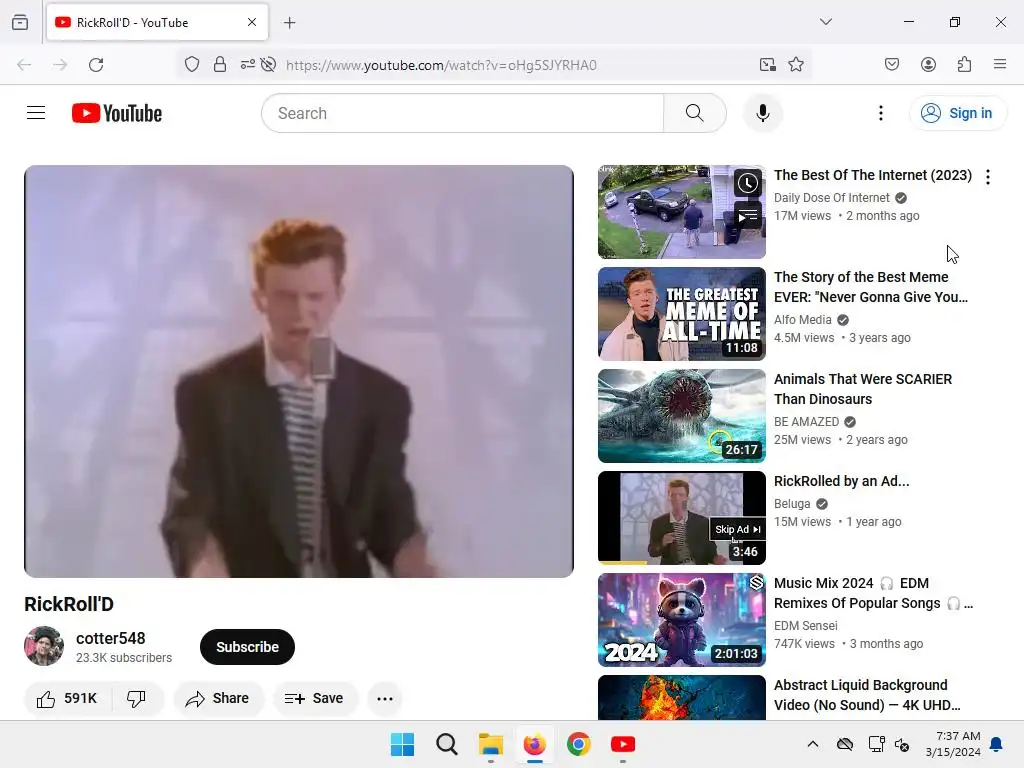
Task: Open the taskbar clock and date
Action: (x=953, y=744)
